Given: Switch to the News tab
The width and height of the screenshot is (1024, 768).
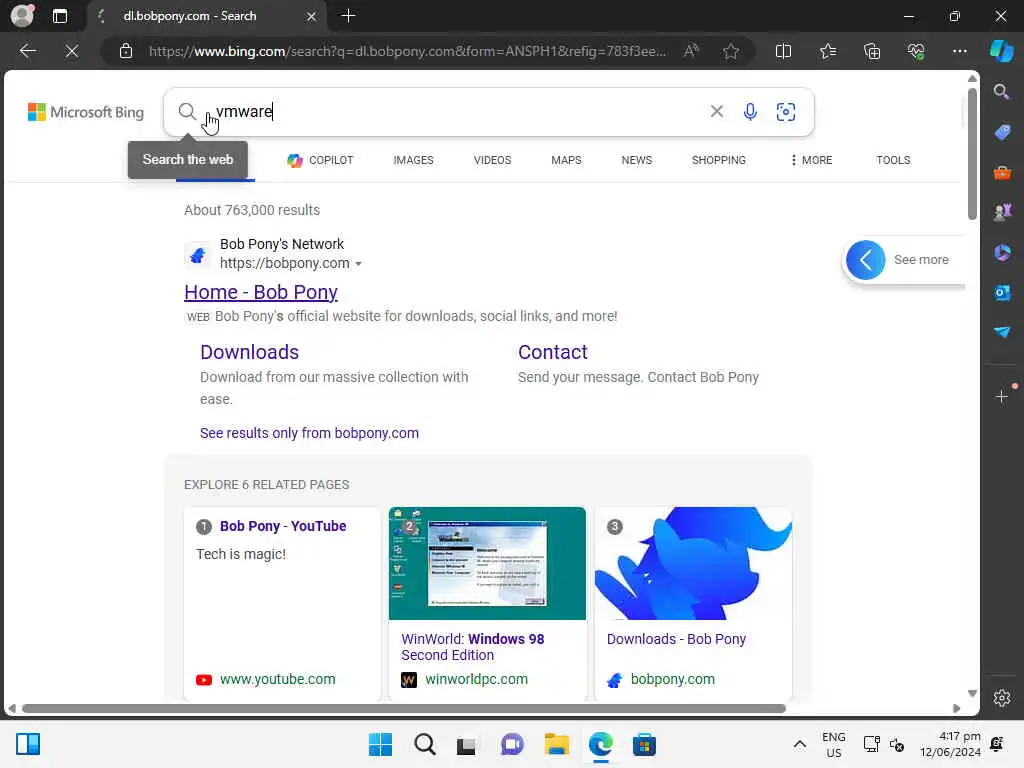Looking at the screenshot, I should pyautogui.click(x=636, y=160).
